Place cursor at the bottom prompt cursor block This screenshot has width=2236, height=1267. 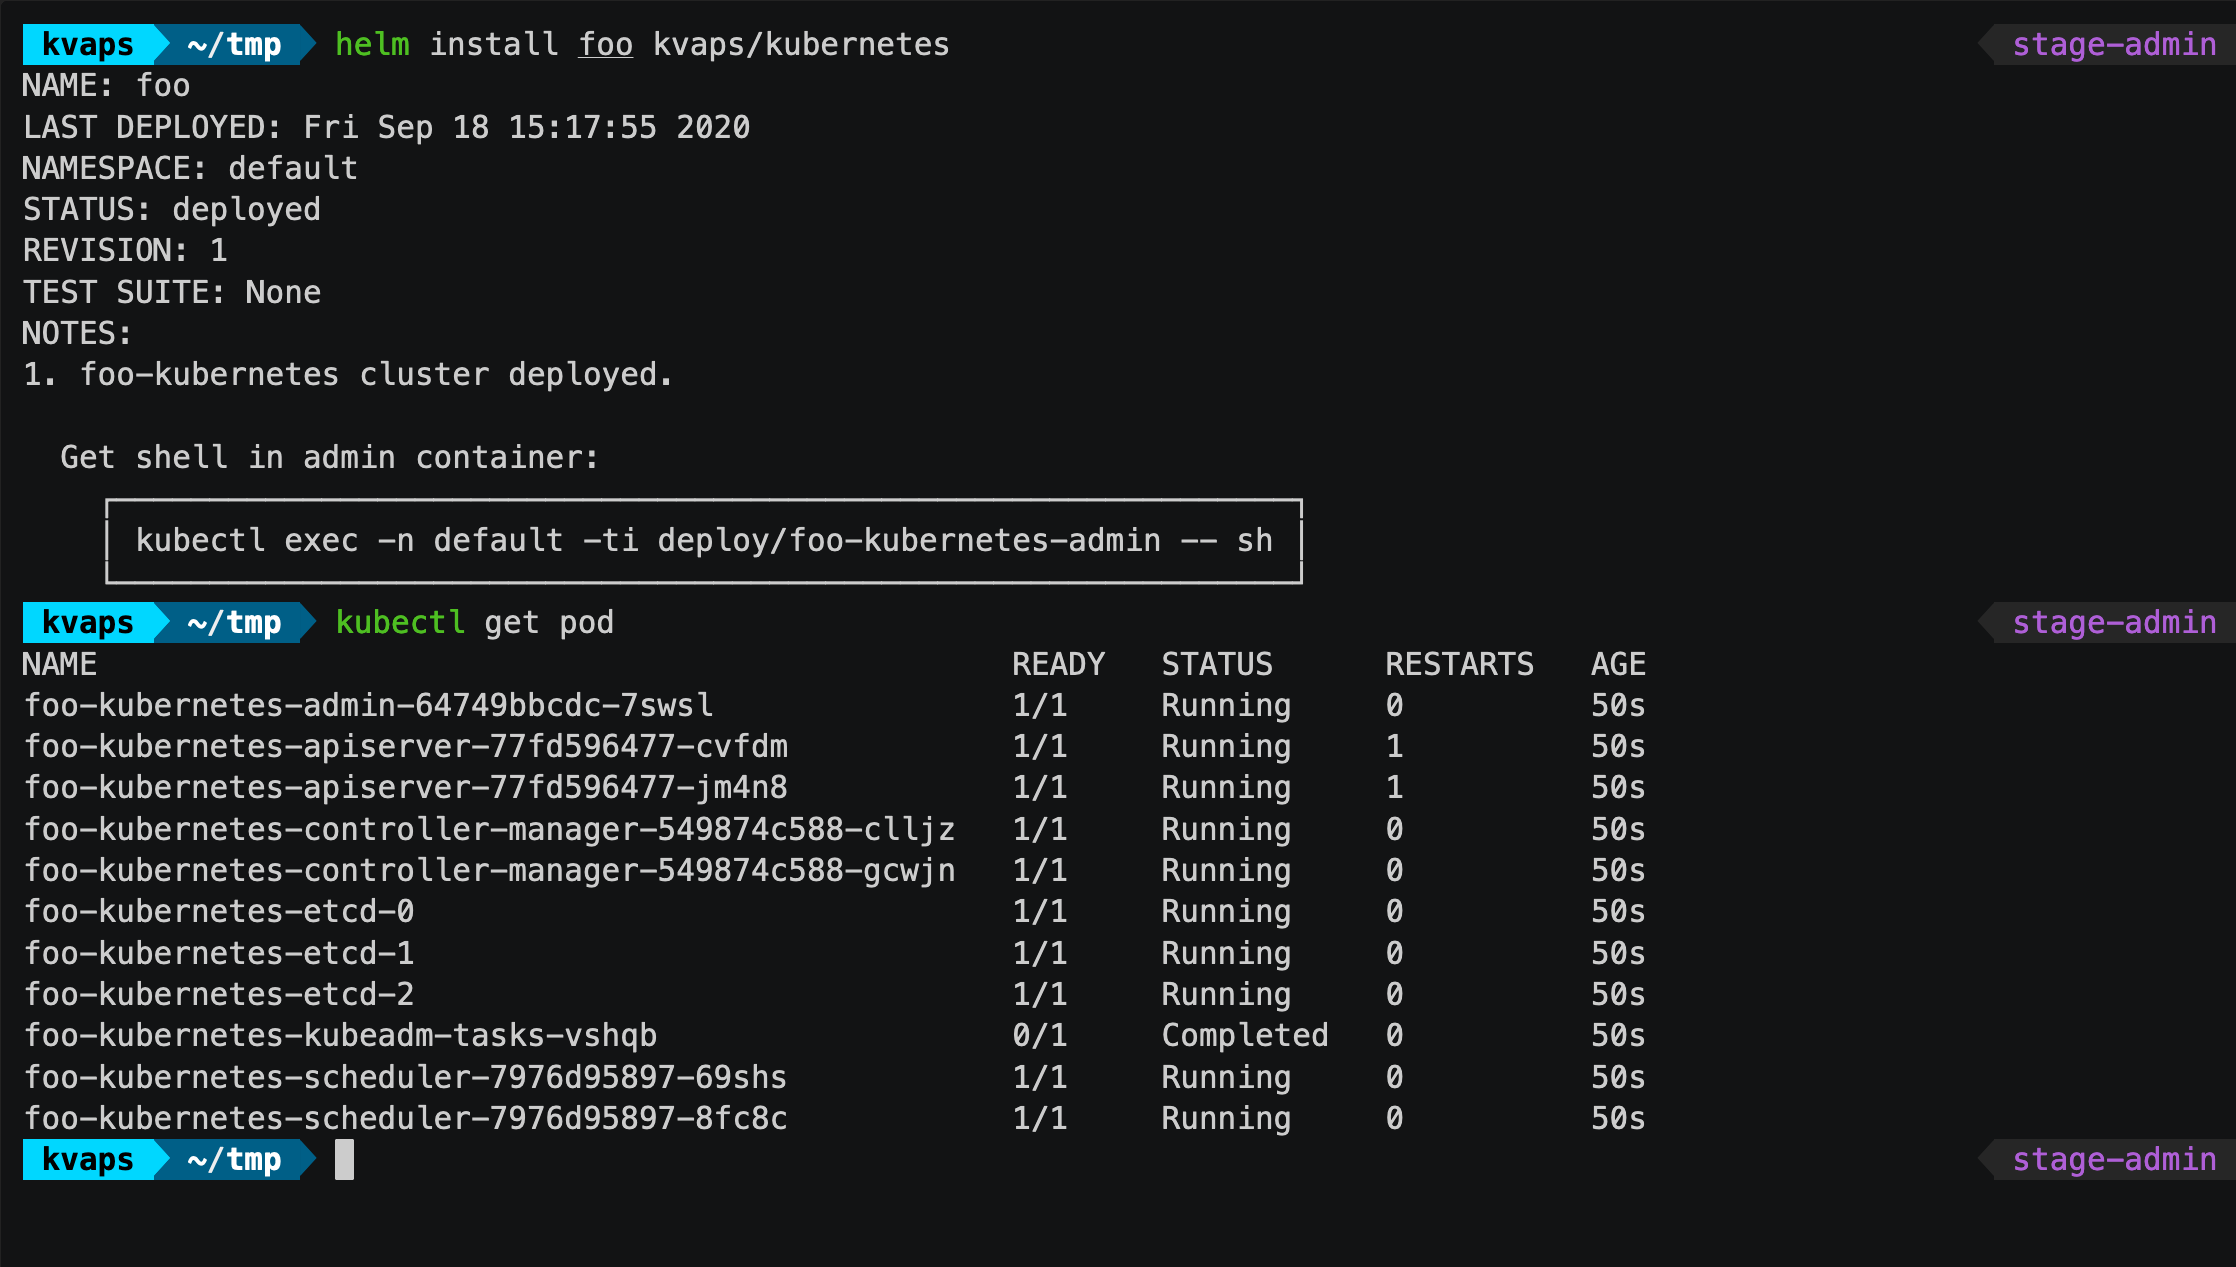click(x=344, y=1159)
